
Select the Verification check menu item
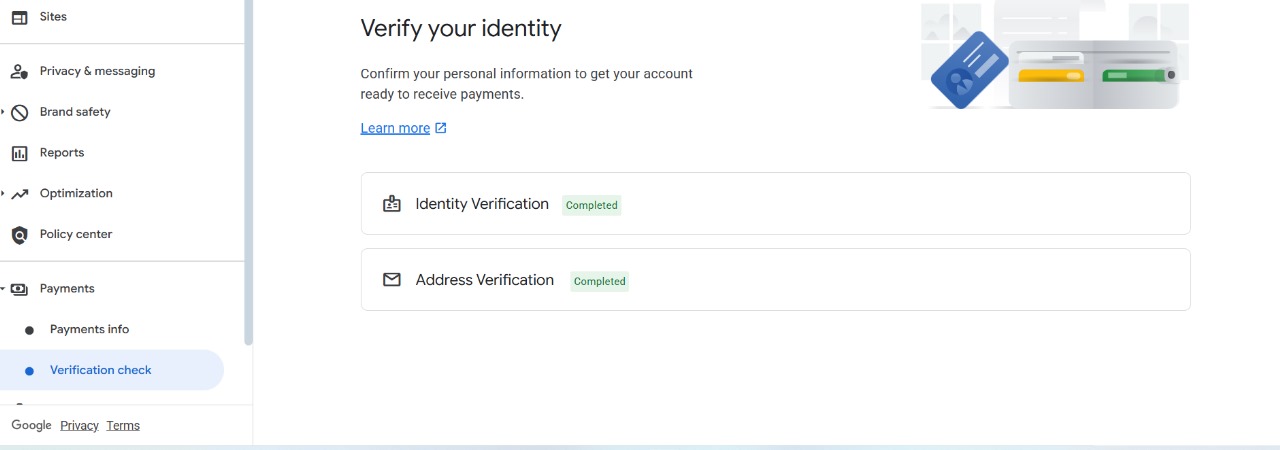pyautogui.click(x=100, y=370)
